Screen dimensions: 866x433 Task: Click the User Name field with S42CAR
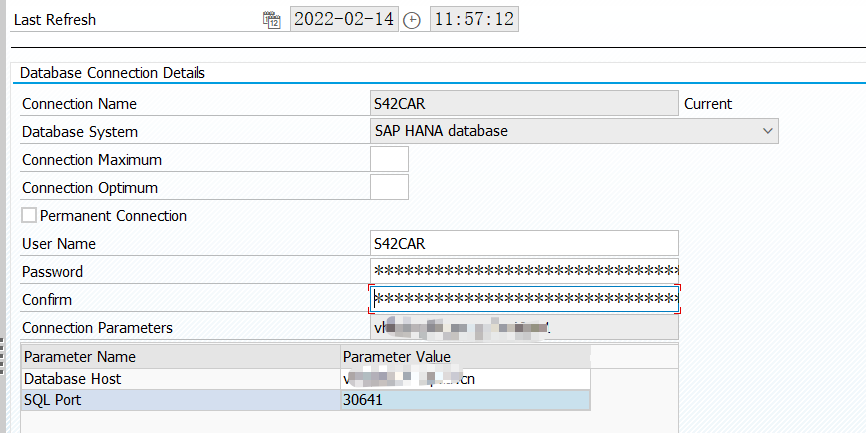(524, 243)
